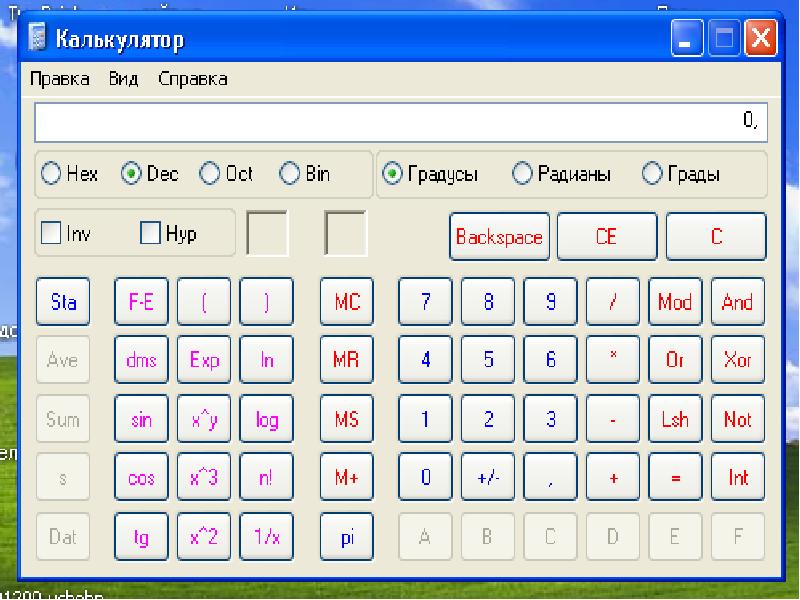800x600 pixels.
Task: Open the Вид menu
Action: click(x=123, y=79)
